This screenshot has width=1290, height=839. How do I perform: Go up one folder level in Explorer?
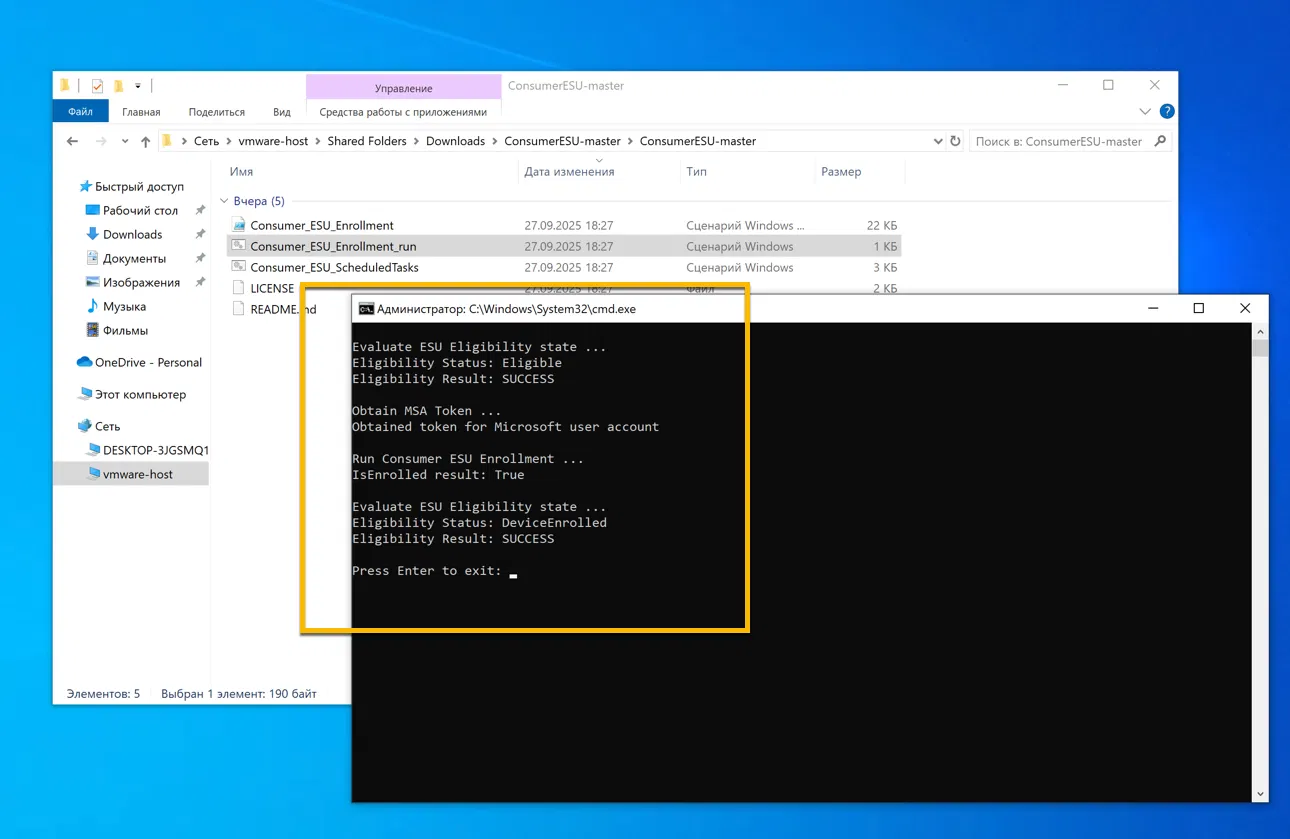click(x=146, y=141)
